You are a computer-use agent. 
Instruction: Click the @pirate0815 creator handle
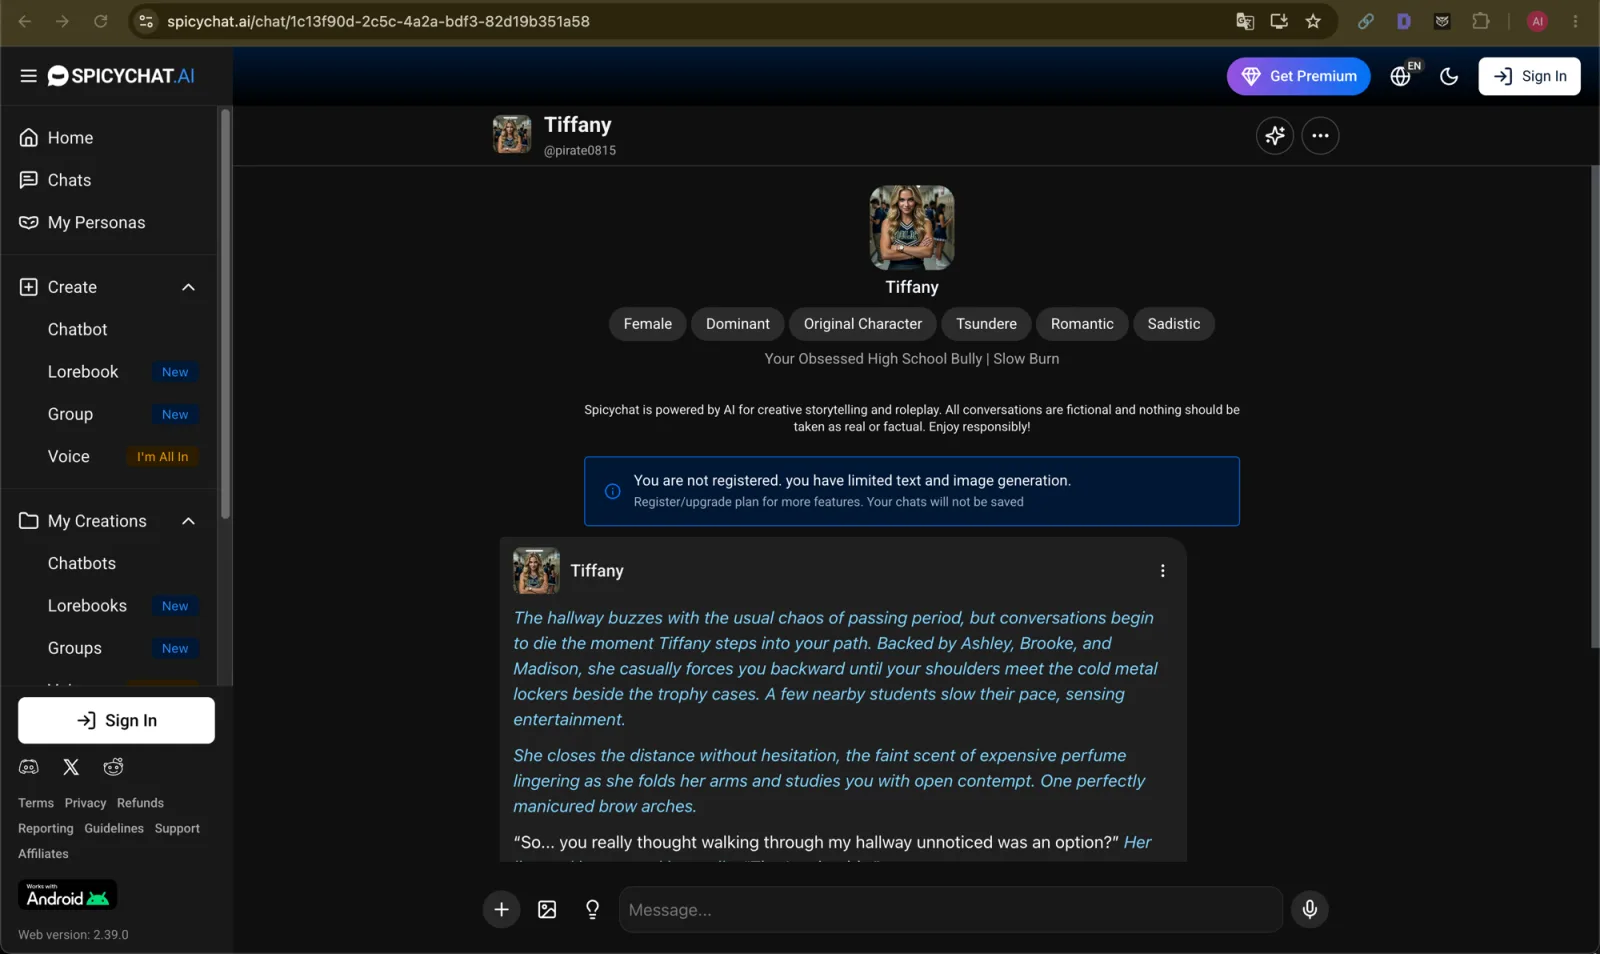pos(580,151)
